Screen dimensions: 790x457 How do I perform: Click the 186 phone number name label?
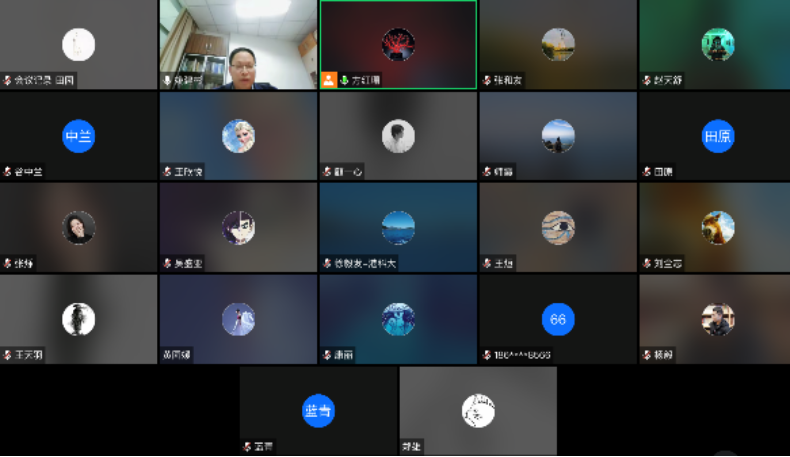tap(522, 355)
